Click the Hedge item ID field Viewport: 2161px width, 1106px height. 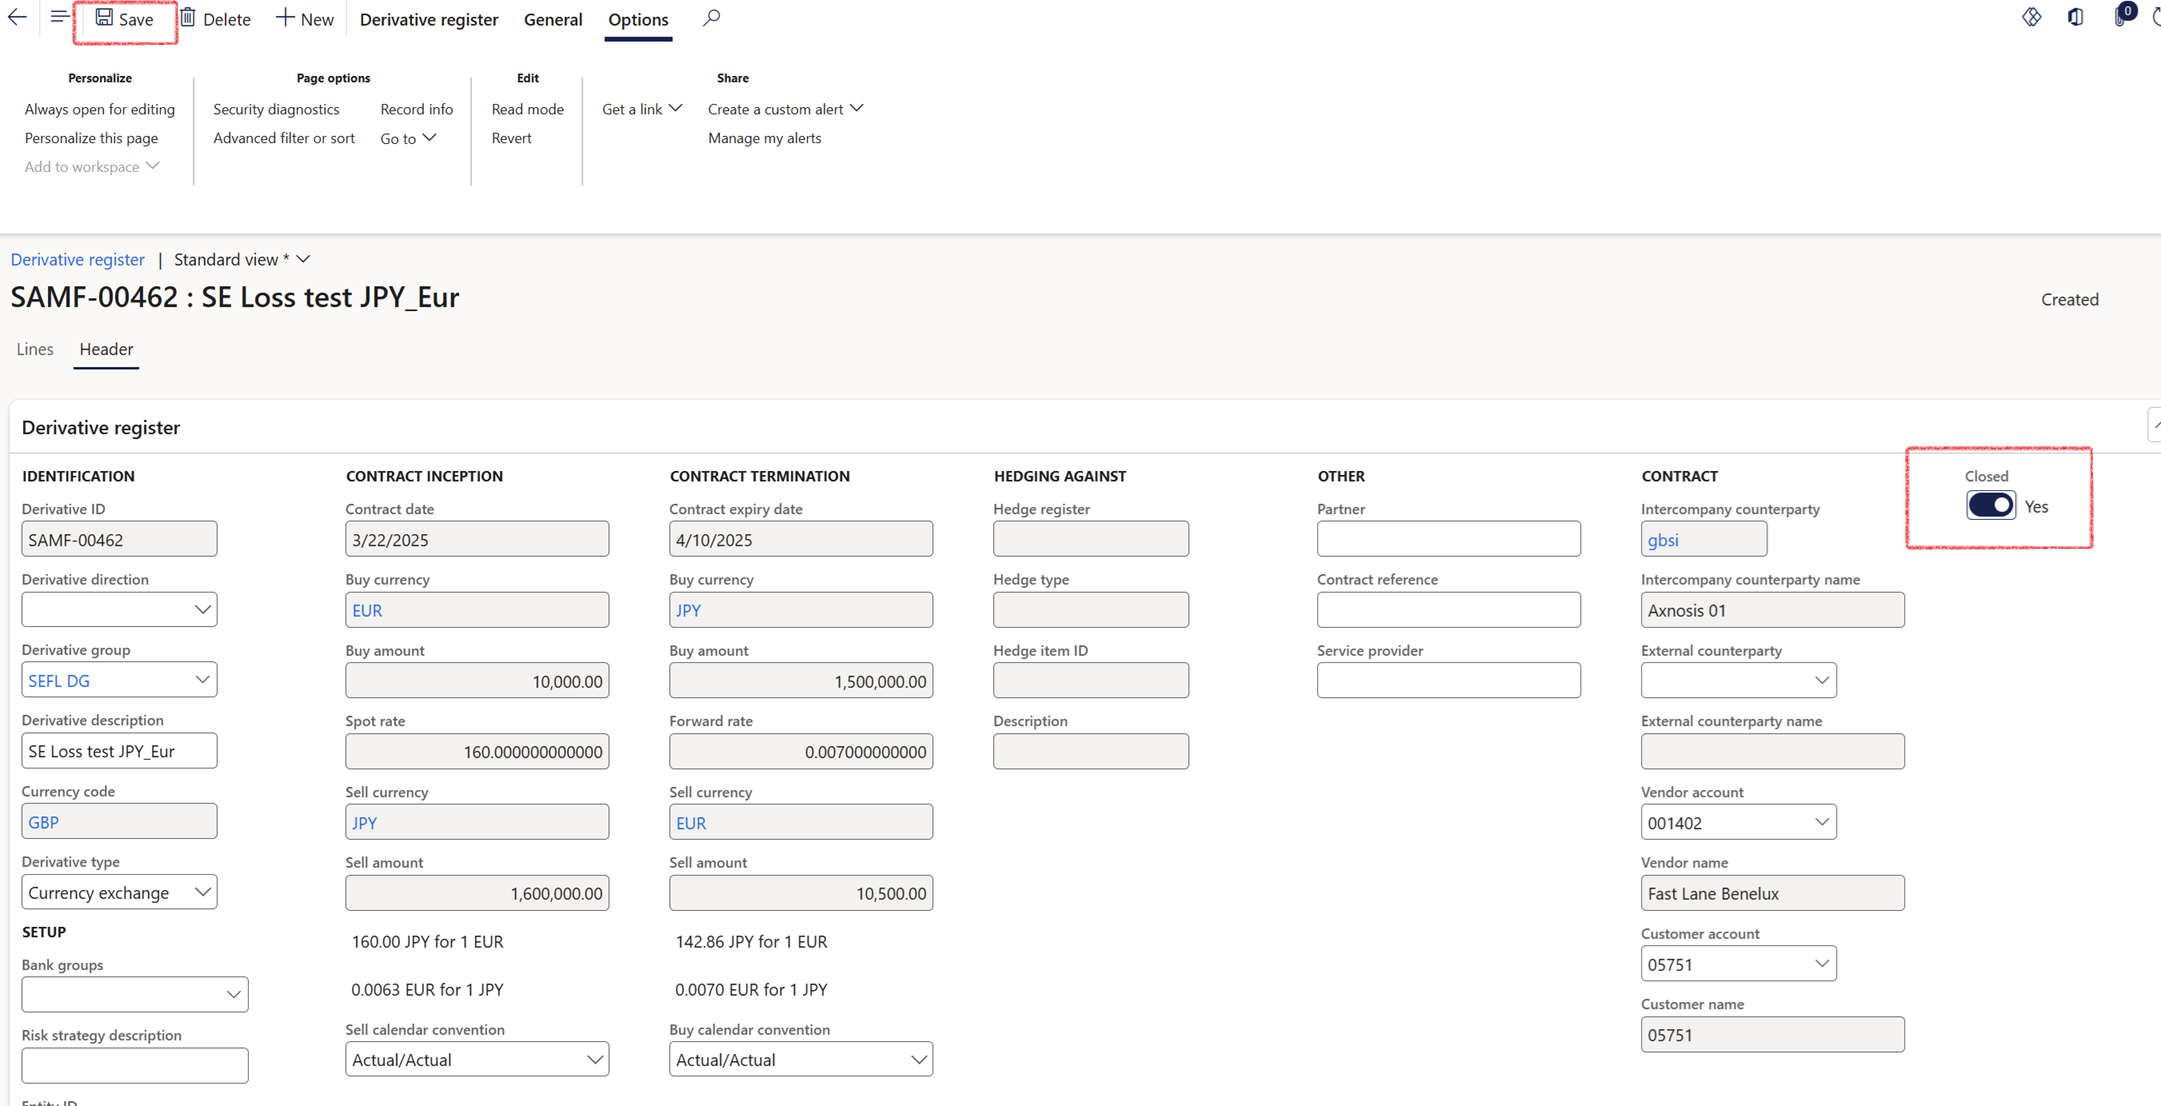point(1091,680)
